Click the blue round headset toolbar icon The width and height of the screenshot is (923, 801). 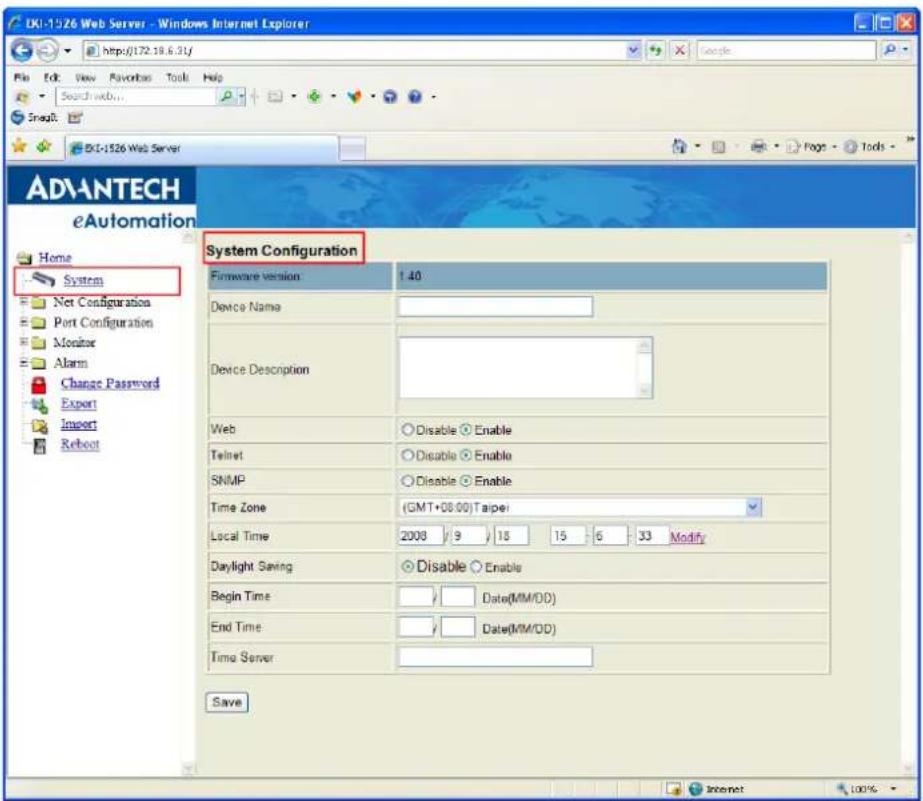point(390,97)
